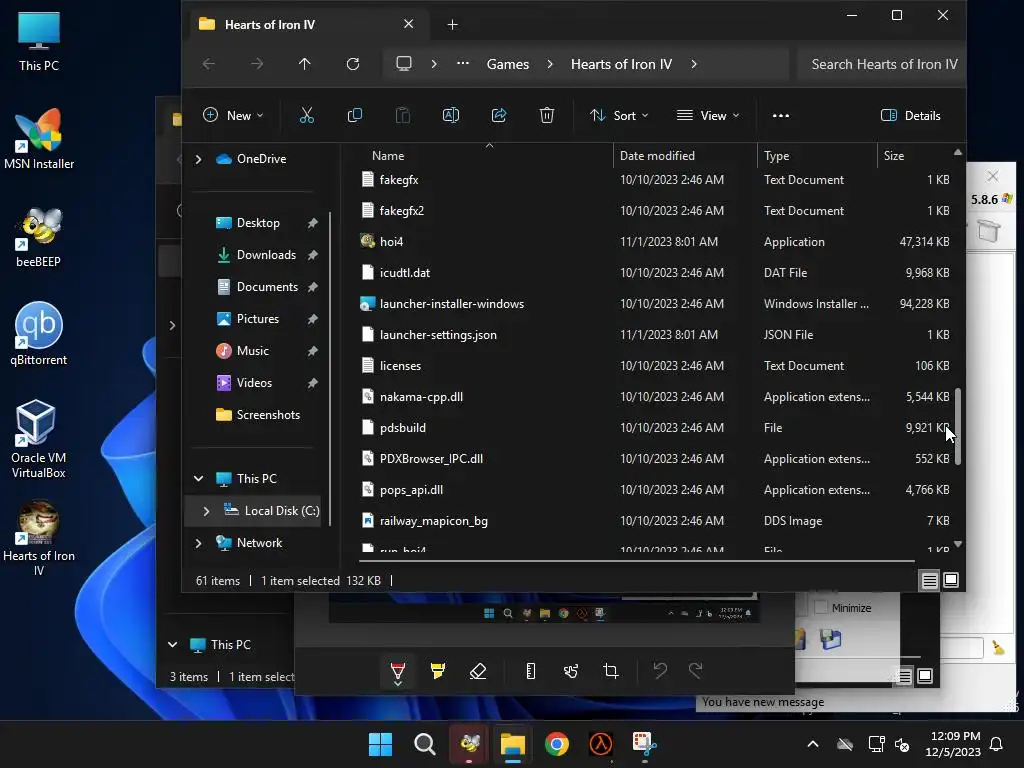Screen dimensions: 1024x768
Task: Toggle Minimize checkbox in background window
Action: [820, 607]
